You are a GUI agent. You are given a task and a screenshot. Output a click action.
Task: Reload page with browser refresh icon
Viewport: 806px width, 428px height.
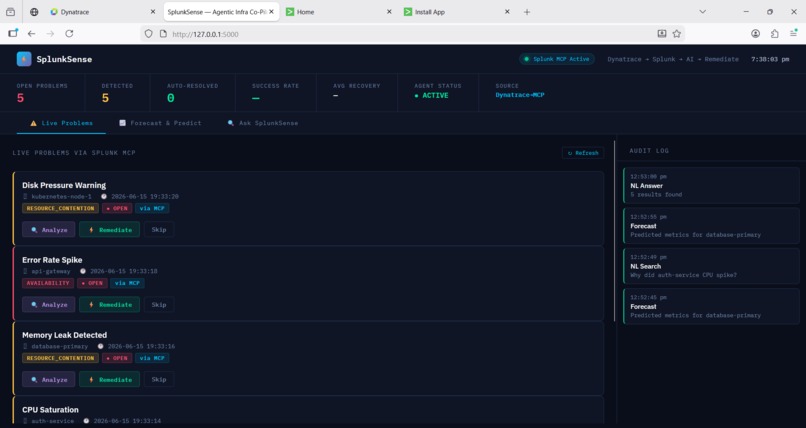coord(69,33)
